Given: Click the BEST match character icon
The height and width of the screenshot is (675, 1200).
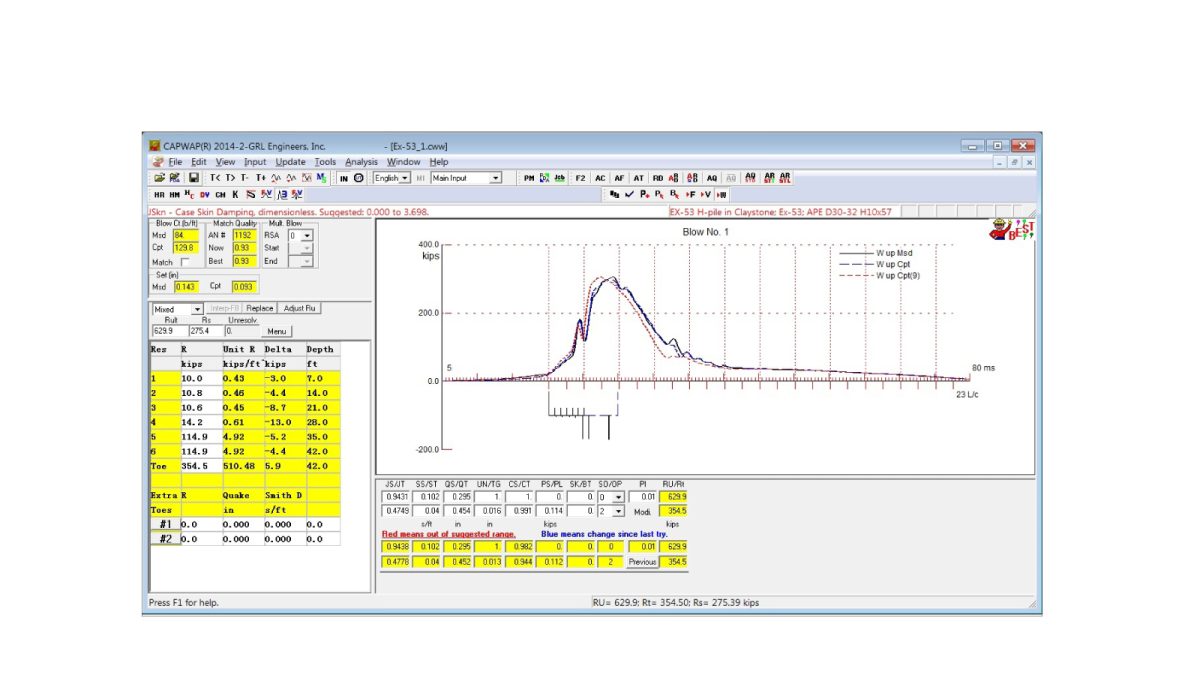Looking at the screenshot, I should (x=1010, y=230).
